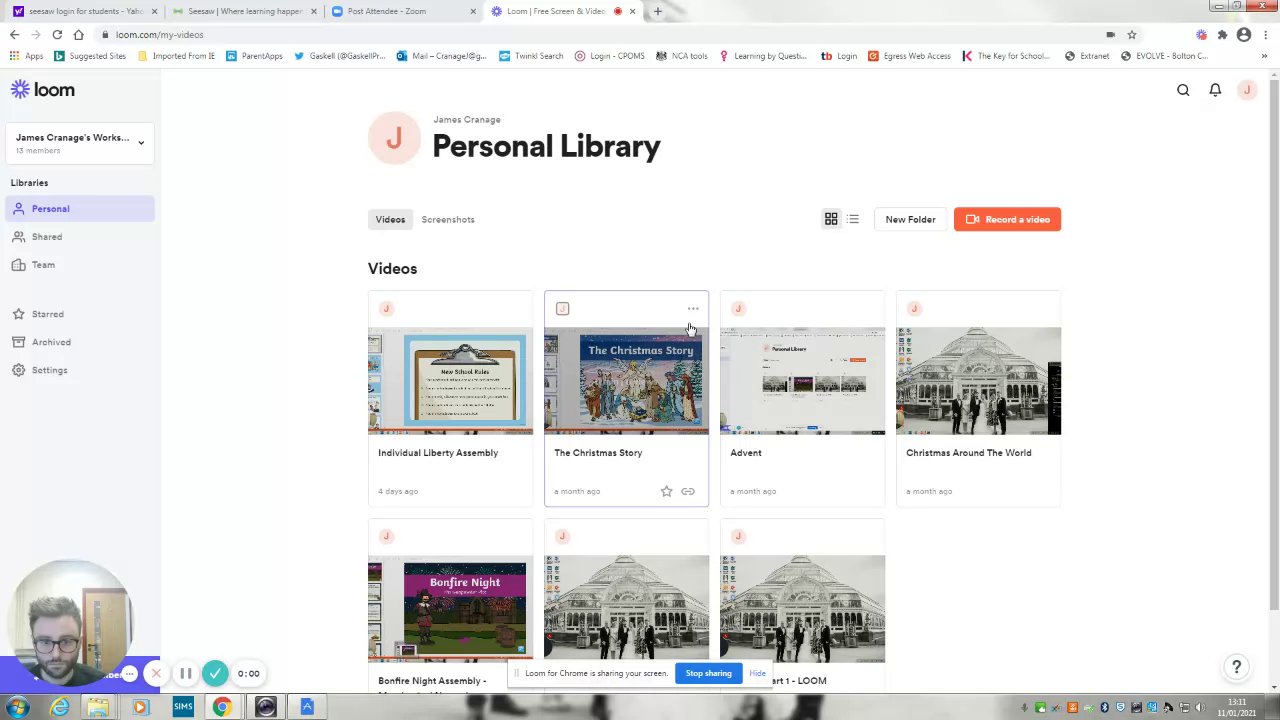Click Individual Liberty Assembly title
The width and height of the screenshot is (1280, 720).
tap(438, 453)
